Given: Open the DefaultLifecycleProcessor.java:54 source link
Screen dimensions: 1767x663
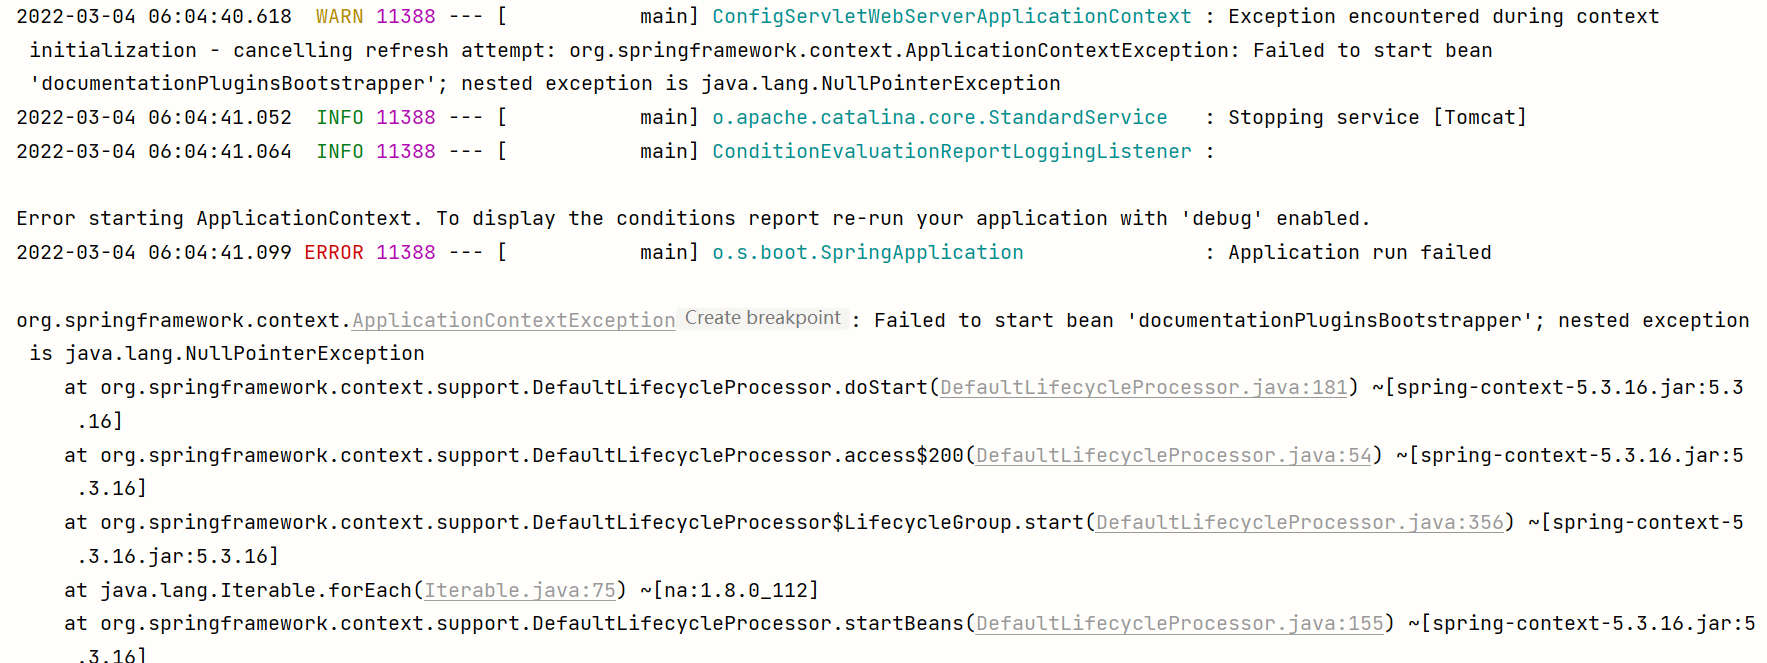Looking at the screenshot, I should tap(1173, 455).
